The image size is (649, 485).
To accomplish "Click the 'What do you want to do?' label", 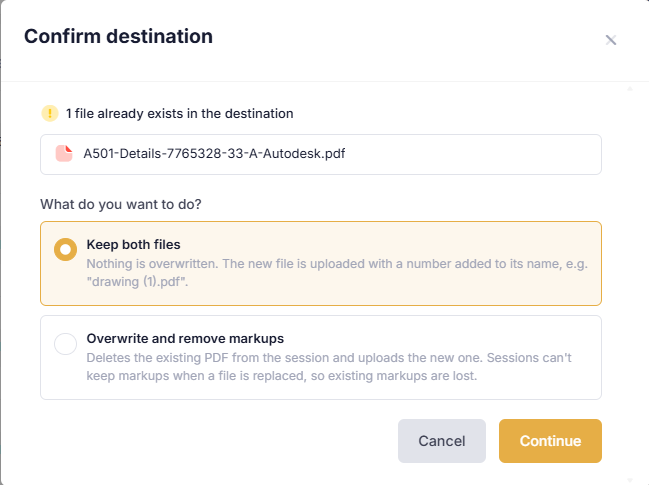I will [x=121, y=204].
